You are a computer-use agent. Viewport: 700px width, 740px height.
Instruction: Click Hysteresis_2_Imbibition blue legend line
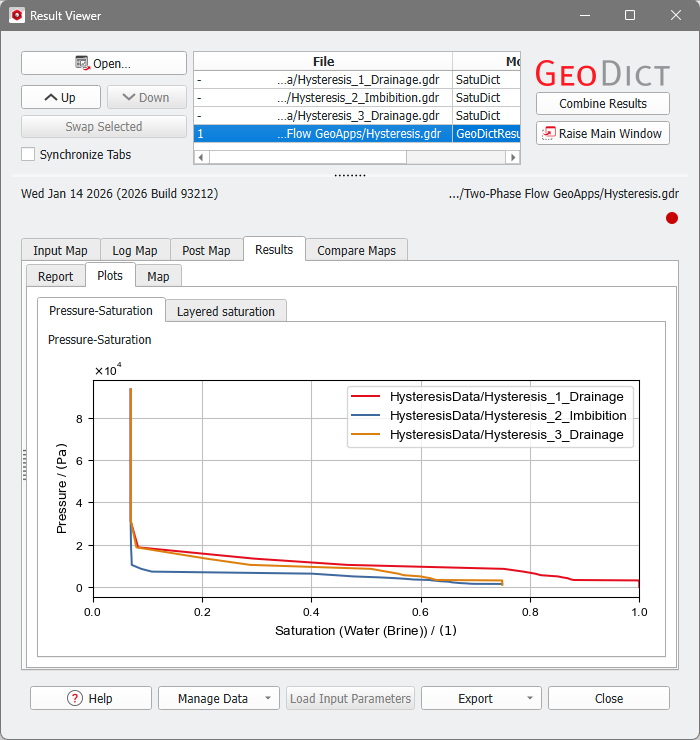coord(365,415)
